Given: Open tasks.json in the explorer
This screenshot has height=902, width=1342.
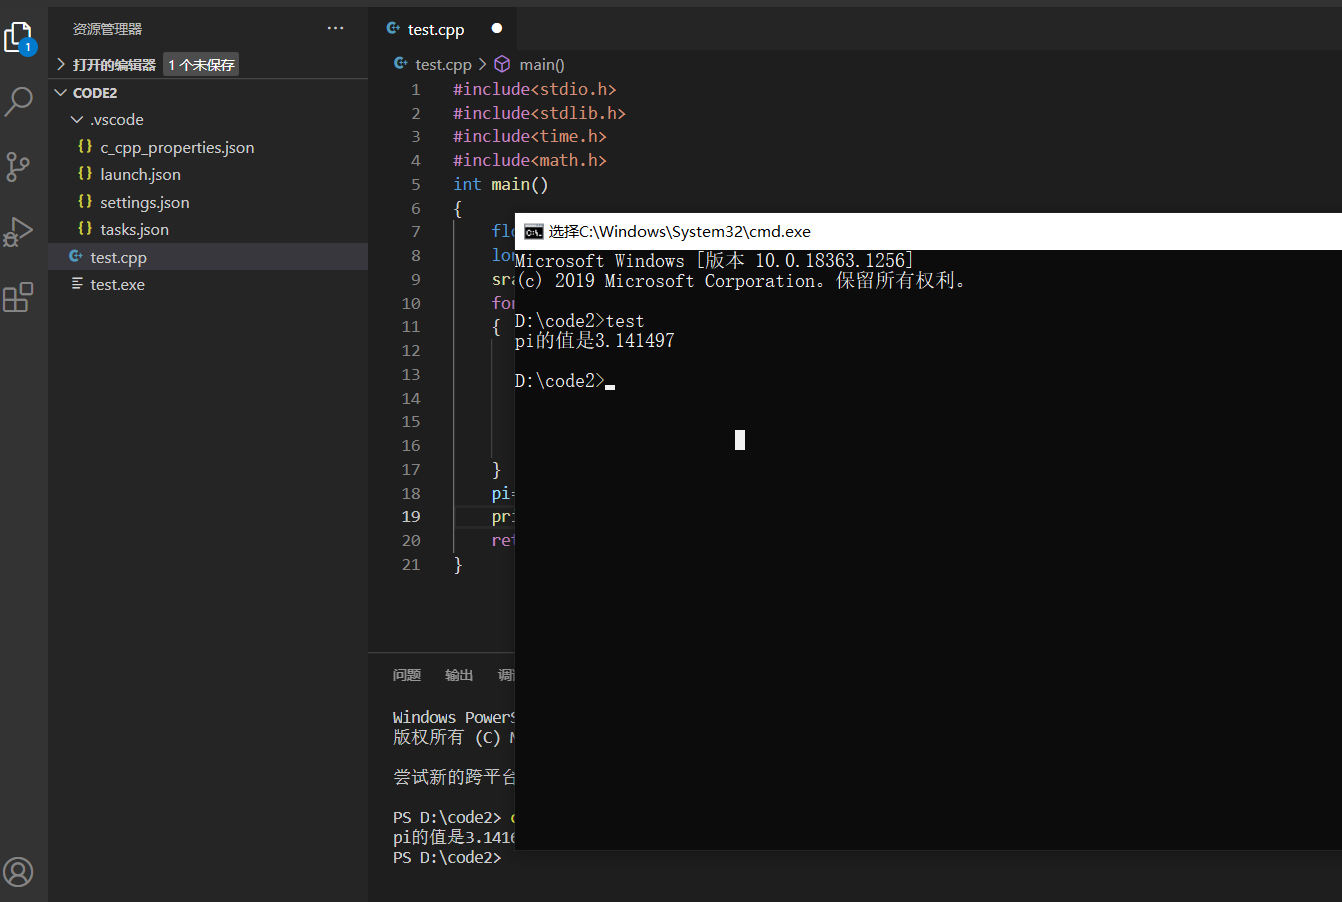Looking at the screenshot, I should [x=134, y=229].
